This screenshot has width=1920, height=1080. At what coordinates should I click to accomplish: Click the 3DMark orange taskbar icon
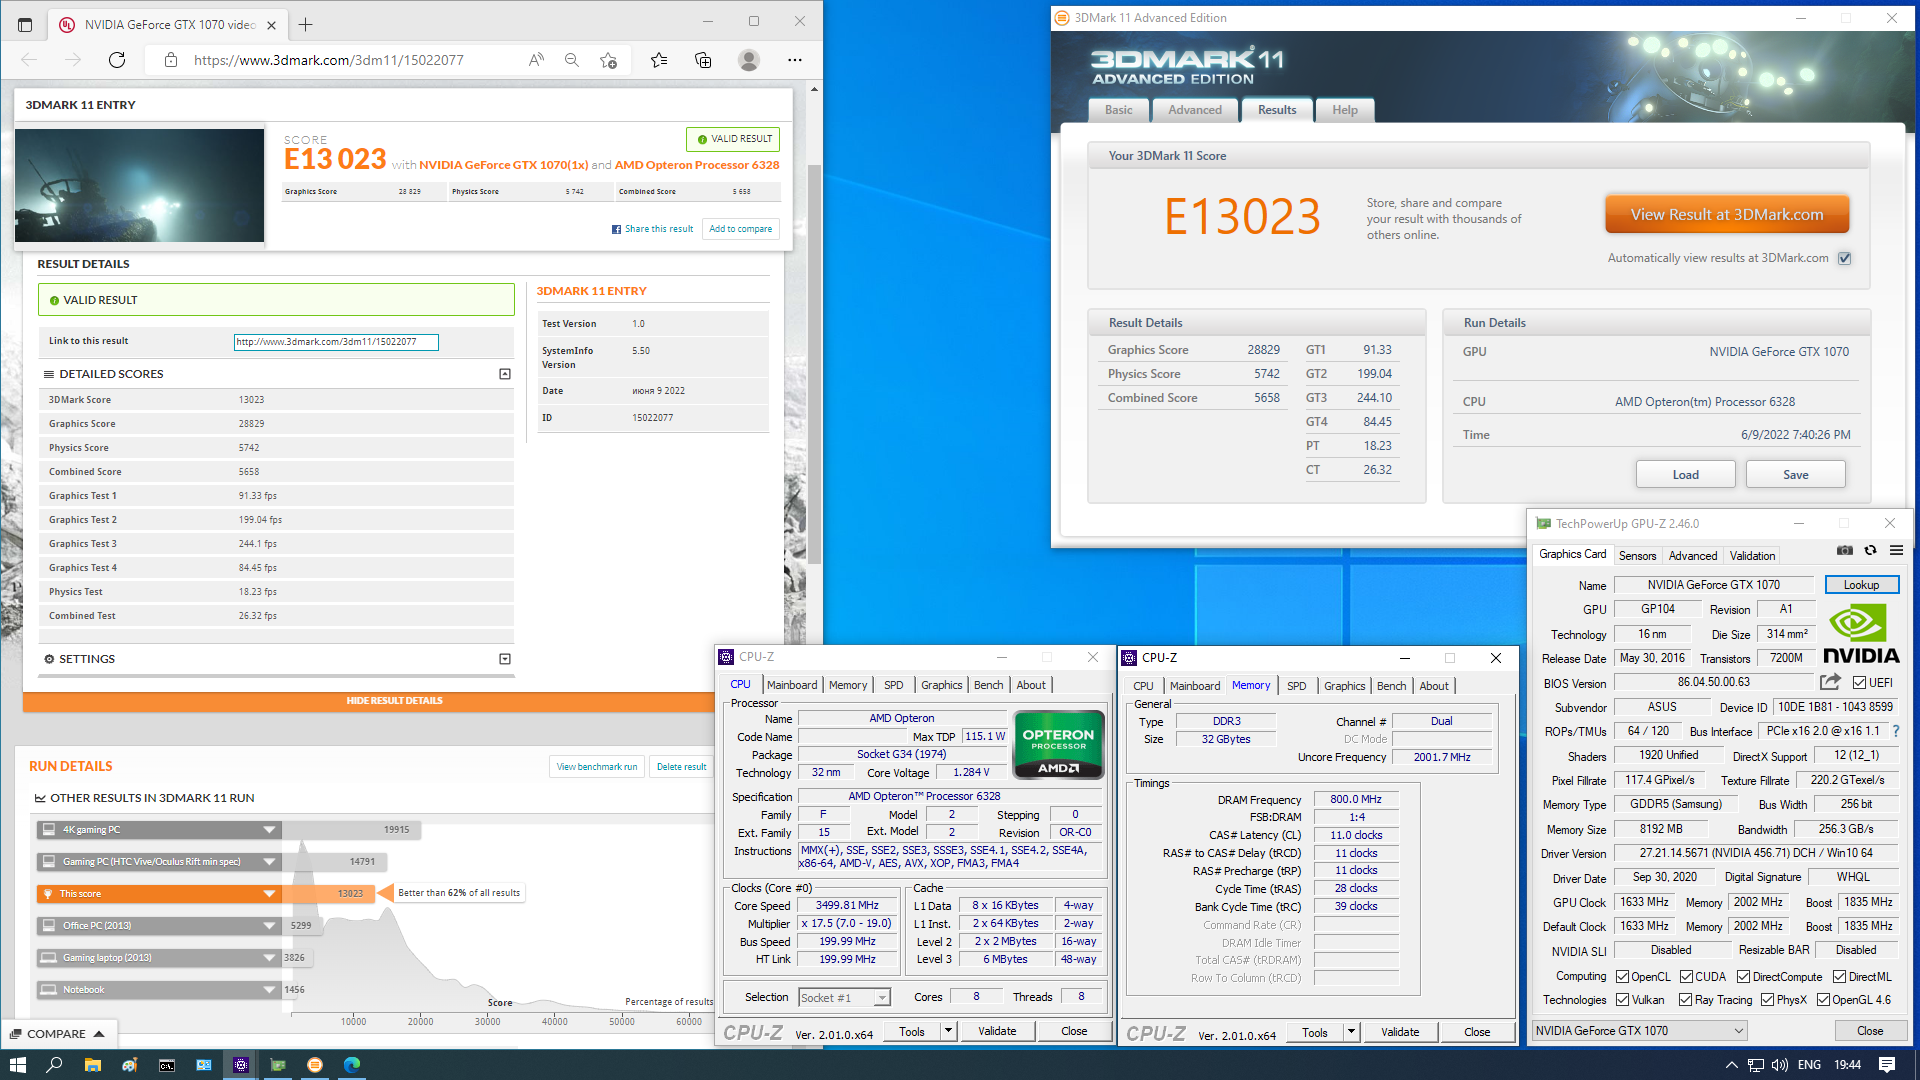[315, 1065]
